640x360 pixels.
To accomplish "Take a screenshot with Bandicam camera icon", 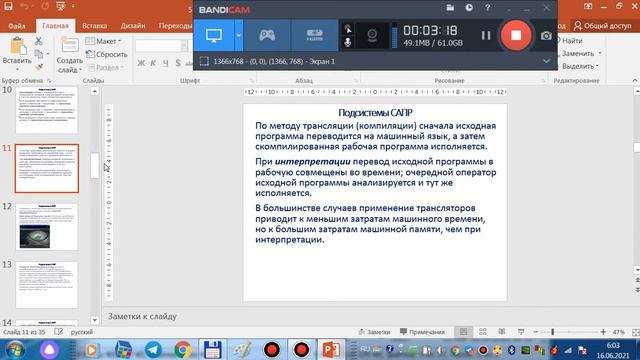I will (546, 36).
